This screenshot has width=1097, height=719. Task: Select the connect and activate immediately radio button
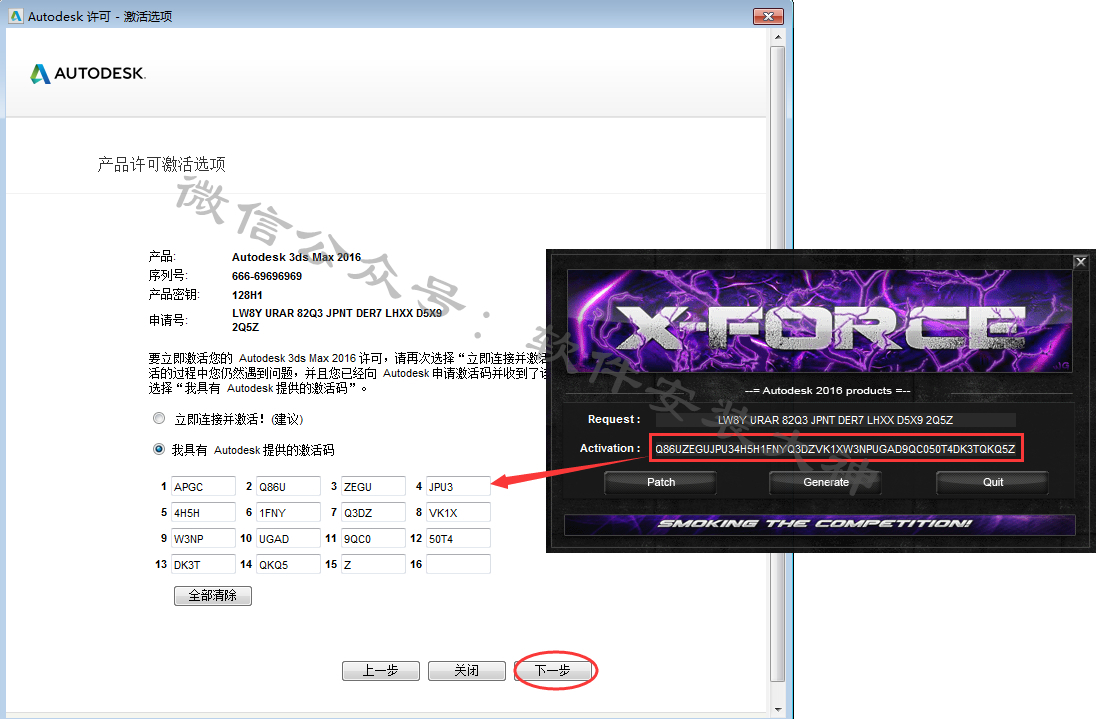[159, 418]
